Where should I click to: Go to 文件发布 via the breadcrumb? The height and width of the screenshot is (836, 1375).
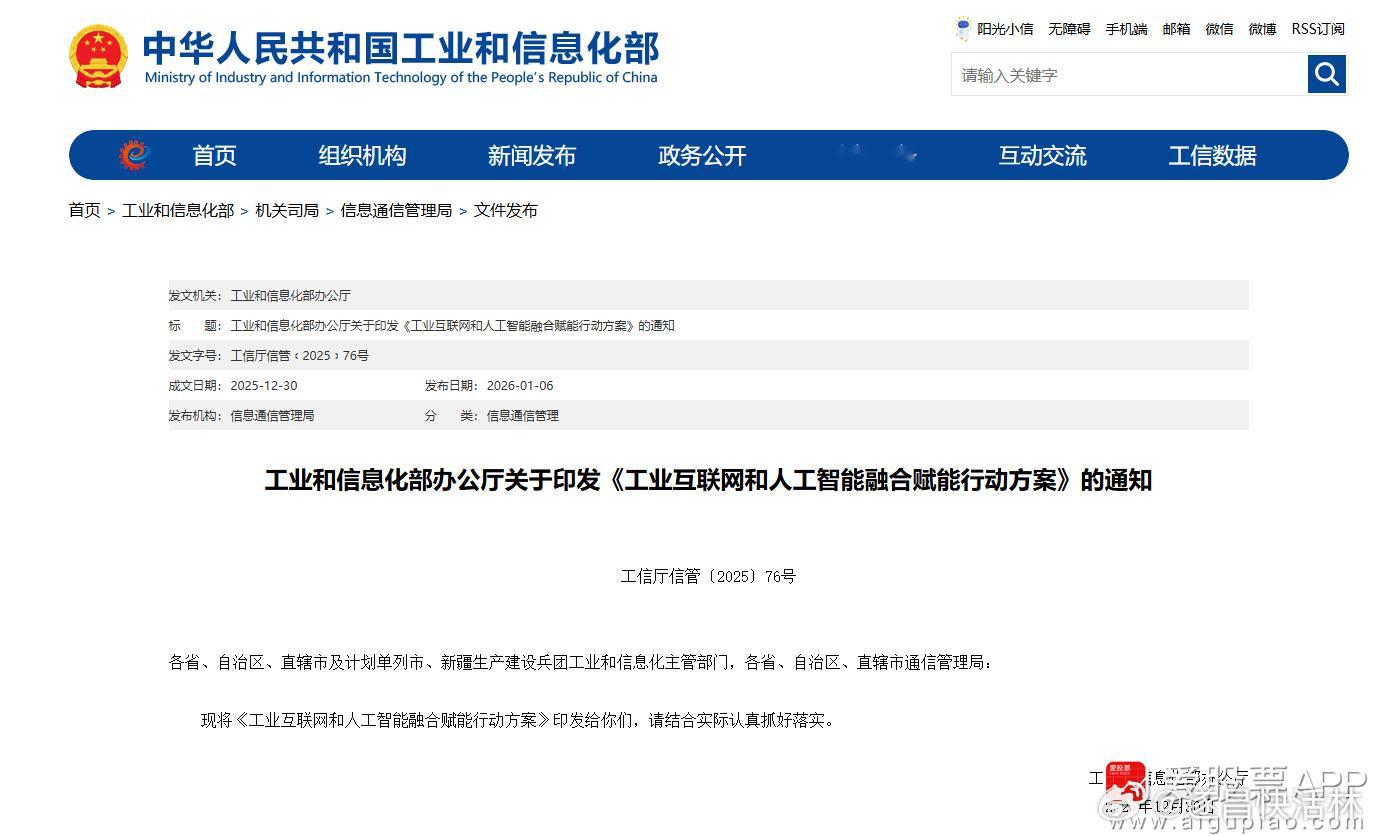tap(505, 210)
